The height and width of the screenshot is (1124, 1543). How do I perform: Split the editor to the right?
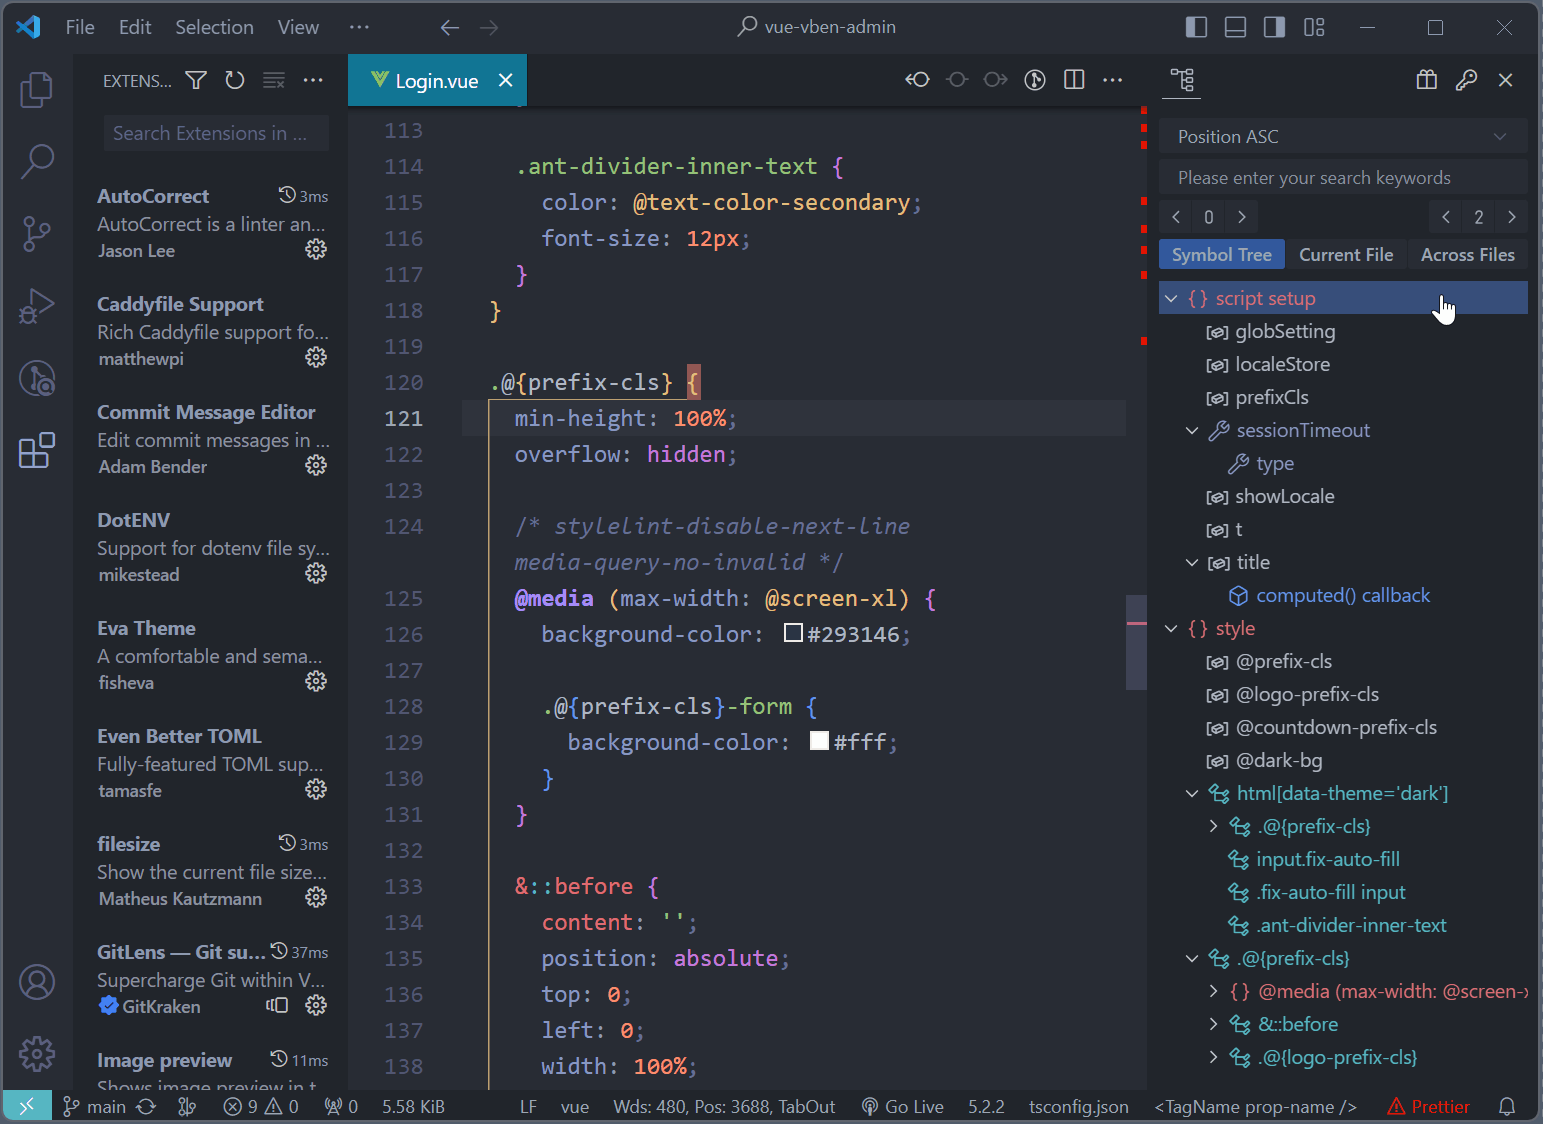click(1074, 80)
